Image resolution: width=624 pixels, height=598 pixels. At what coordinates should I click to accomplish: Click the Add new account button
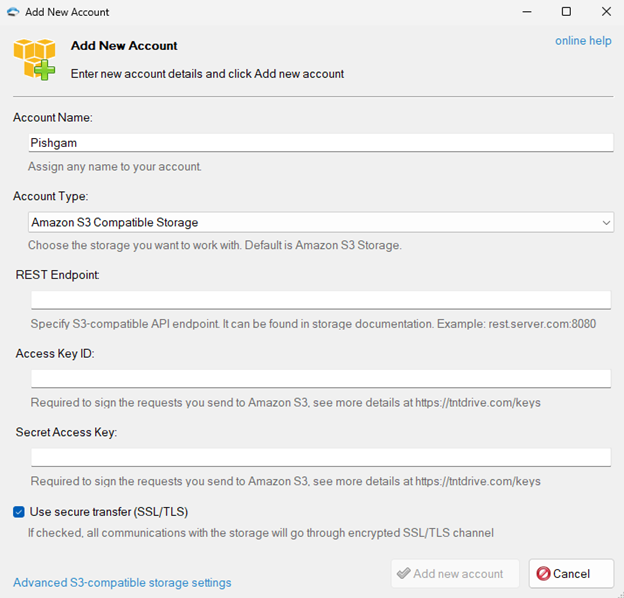point(455,573)
